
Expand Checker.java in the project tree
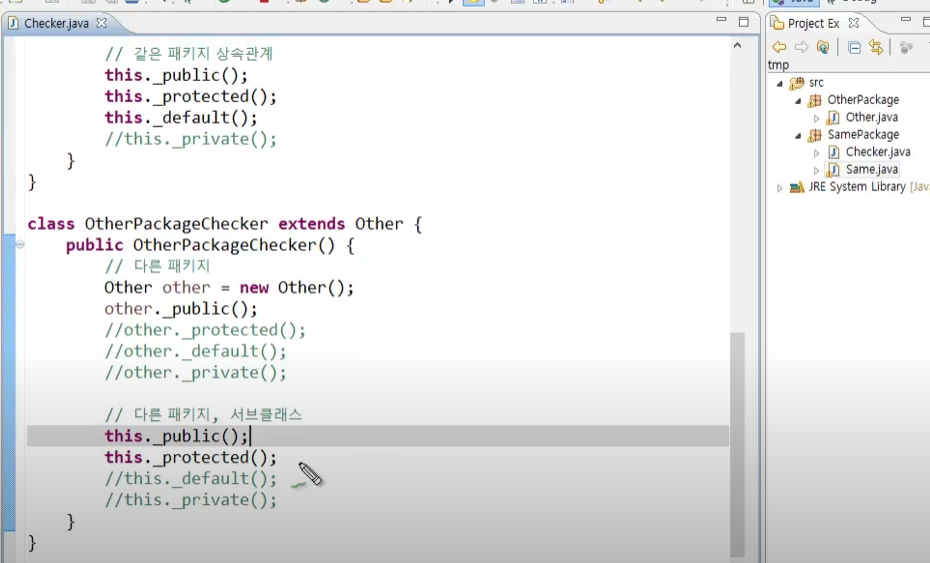pos(817,153)
